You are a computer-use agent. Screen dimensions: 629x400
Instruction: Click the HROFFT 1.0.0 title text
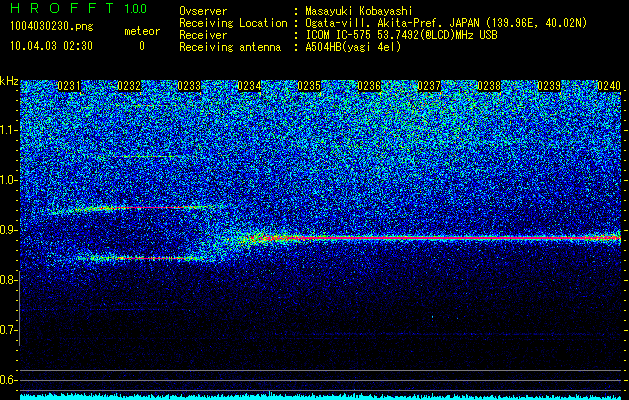[x=79, y=8]
